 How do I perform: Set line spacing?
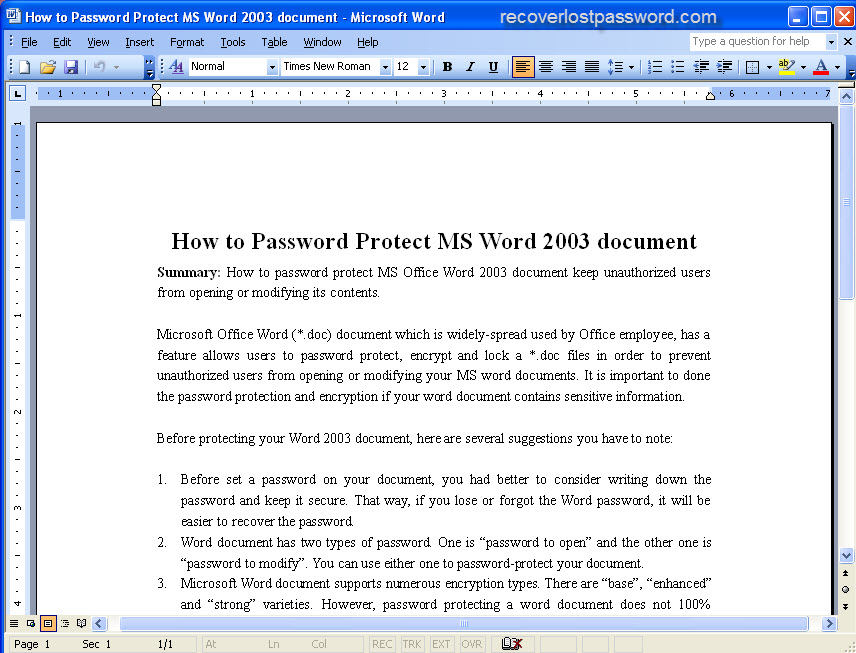[x=615, y=67]
